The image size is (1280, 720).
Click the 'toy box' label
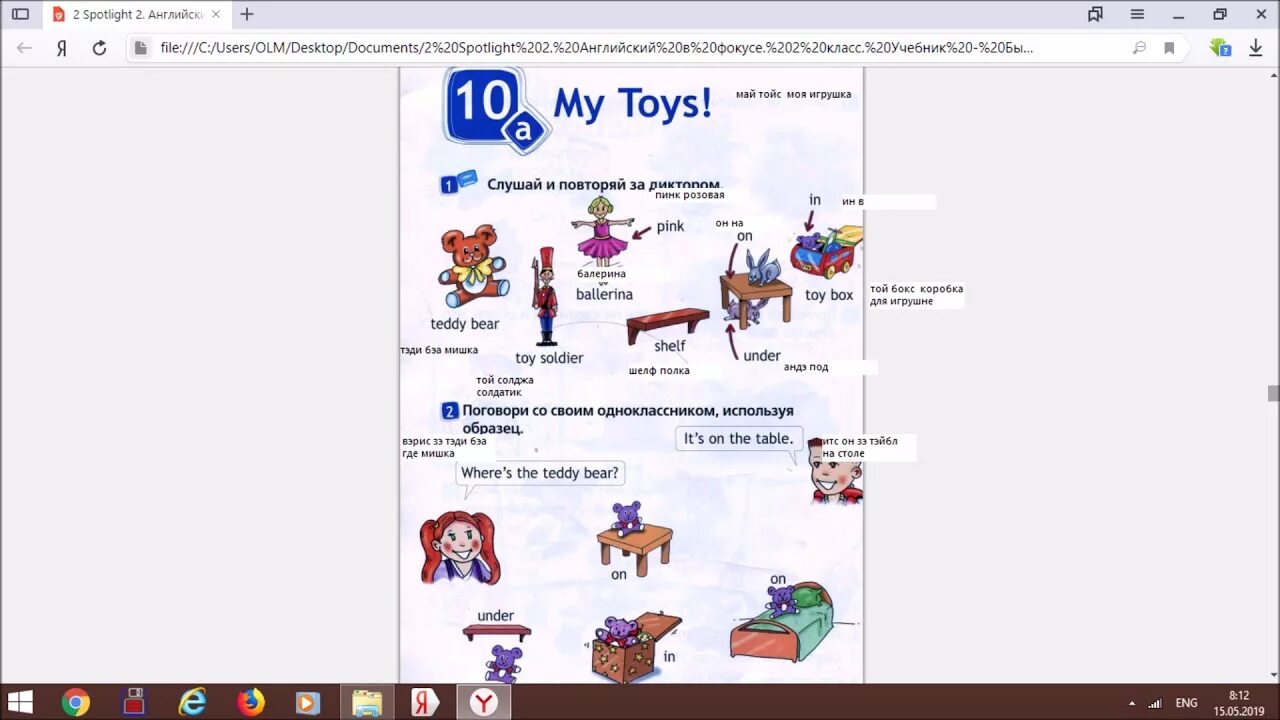point(829,295)
